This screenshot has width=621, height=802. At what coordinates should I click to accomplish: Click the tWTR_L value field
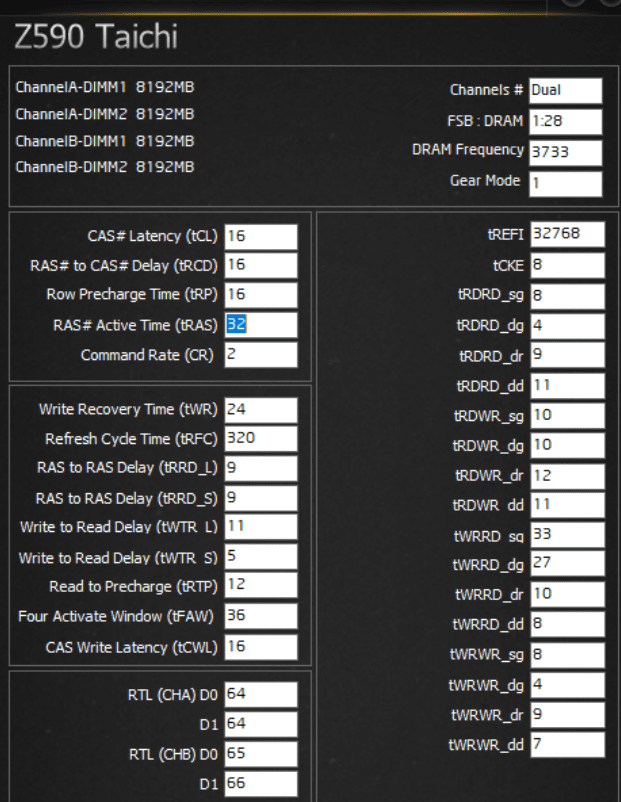(x=261, y=527)
